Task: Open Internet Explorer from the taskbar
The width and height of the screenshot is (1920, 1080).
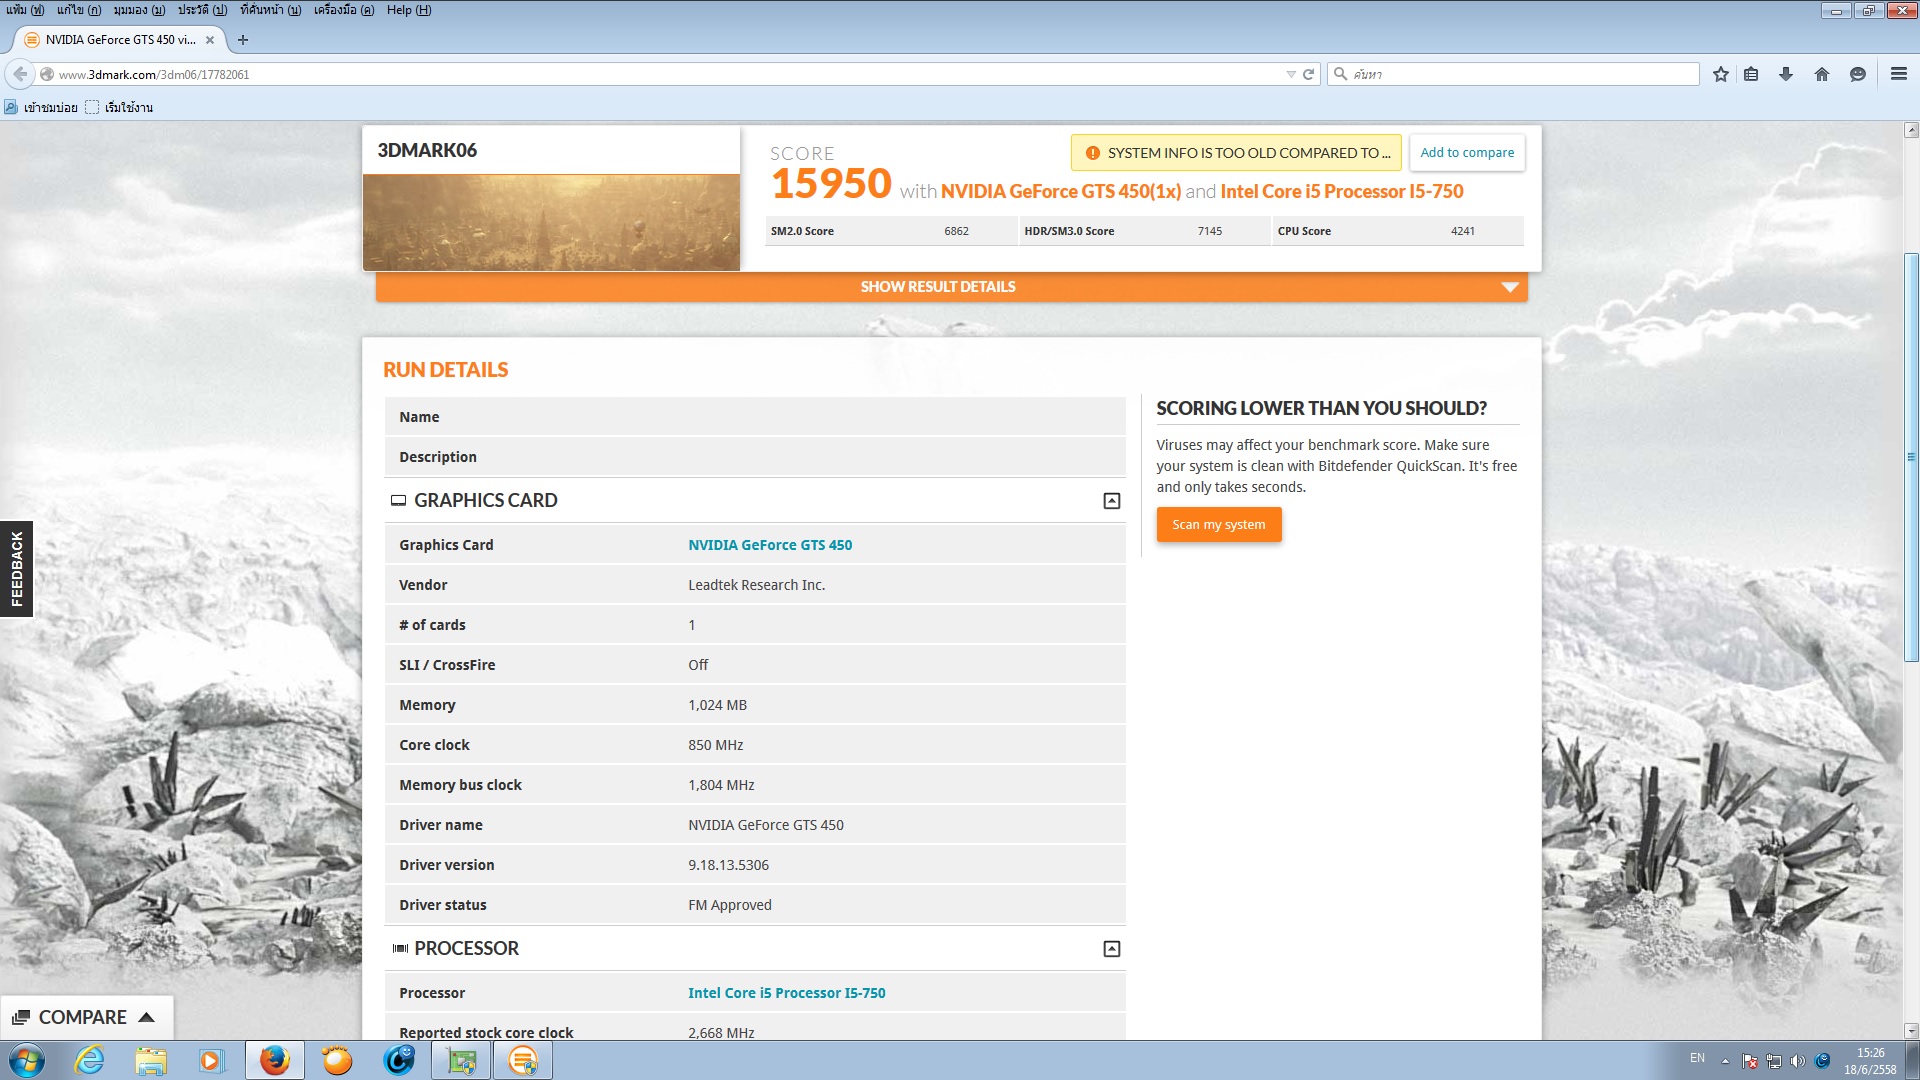Action: click(x=90, y=1060)
